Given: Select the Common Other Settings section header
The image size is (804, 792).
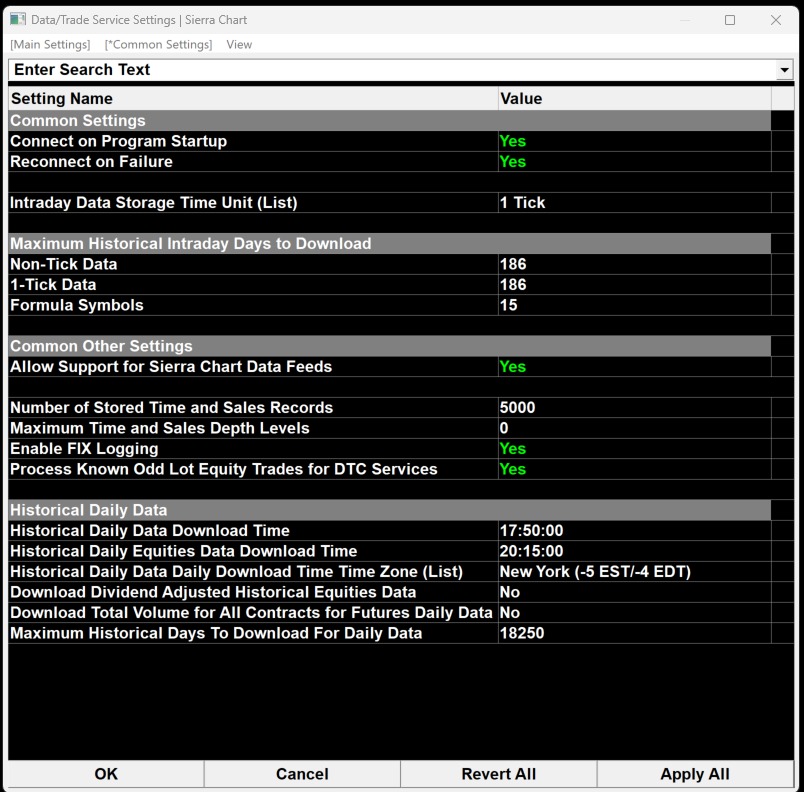Looking at the screenshot, I should (390, 346).
